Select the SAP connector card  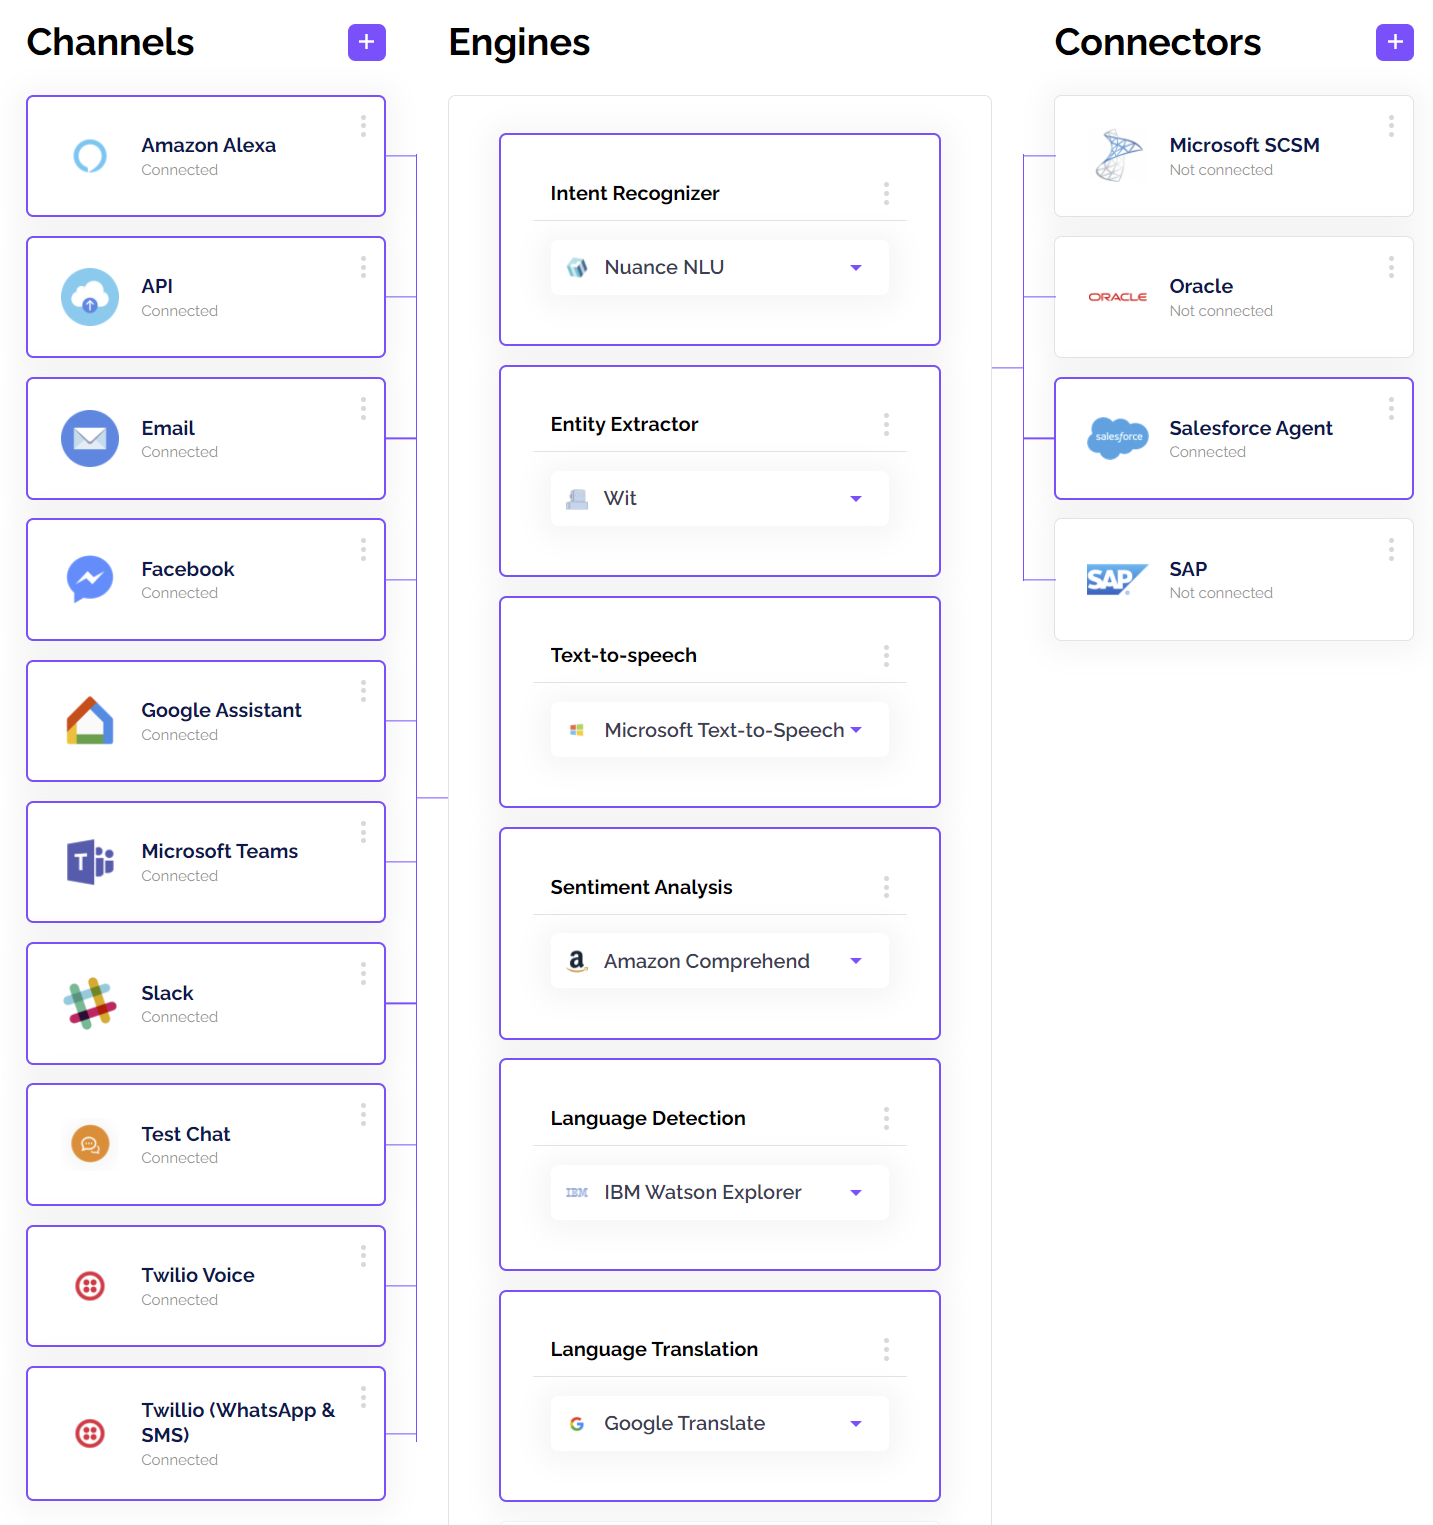pyautogui.click(x=1233, y=580)
